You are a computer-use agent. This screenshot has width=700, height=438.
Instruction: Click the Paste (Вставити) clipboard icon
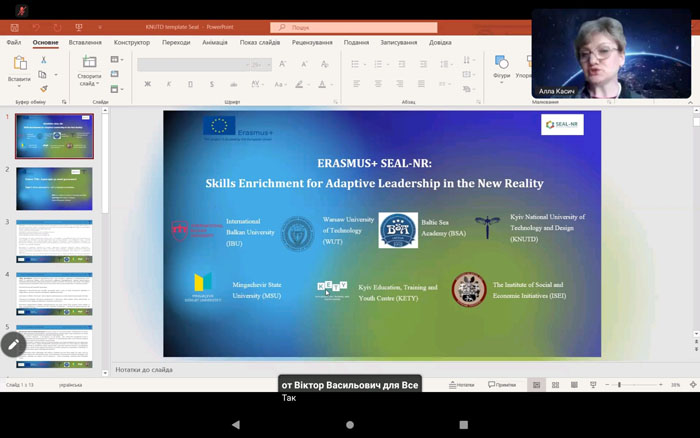click(20, 64)
